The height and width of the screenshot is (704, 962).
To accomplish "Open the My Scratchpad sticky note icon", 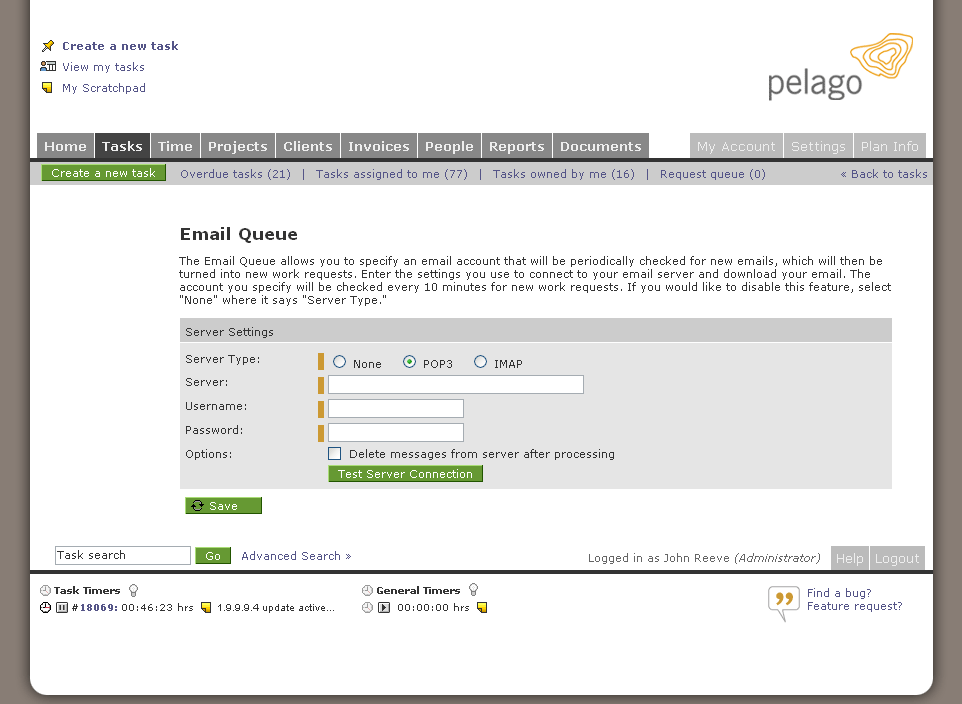I will (x=45, y=88).
